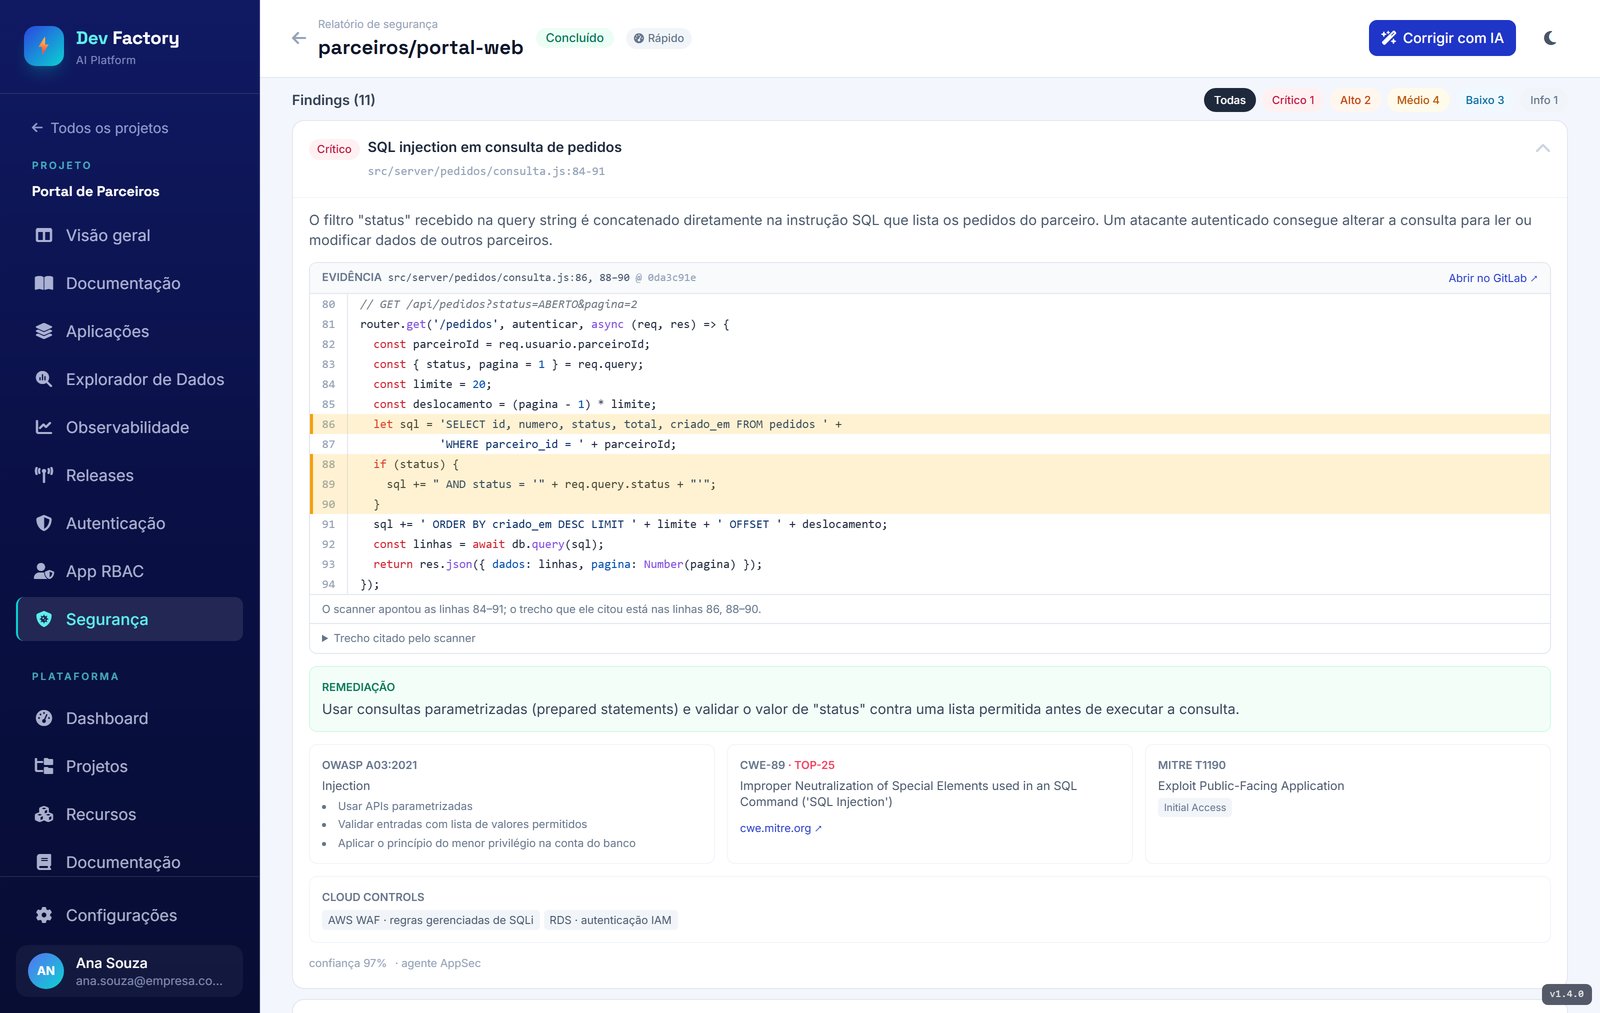Screen dimensions: 1600x1013
Task: Click the Ana Souza avatar
Action: tap(46, 971)
